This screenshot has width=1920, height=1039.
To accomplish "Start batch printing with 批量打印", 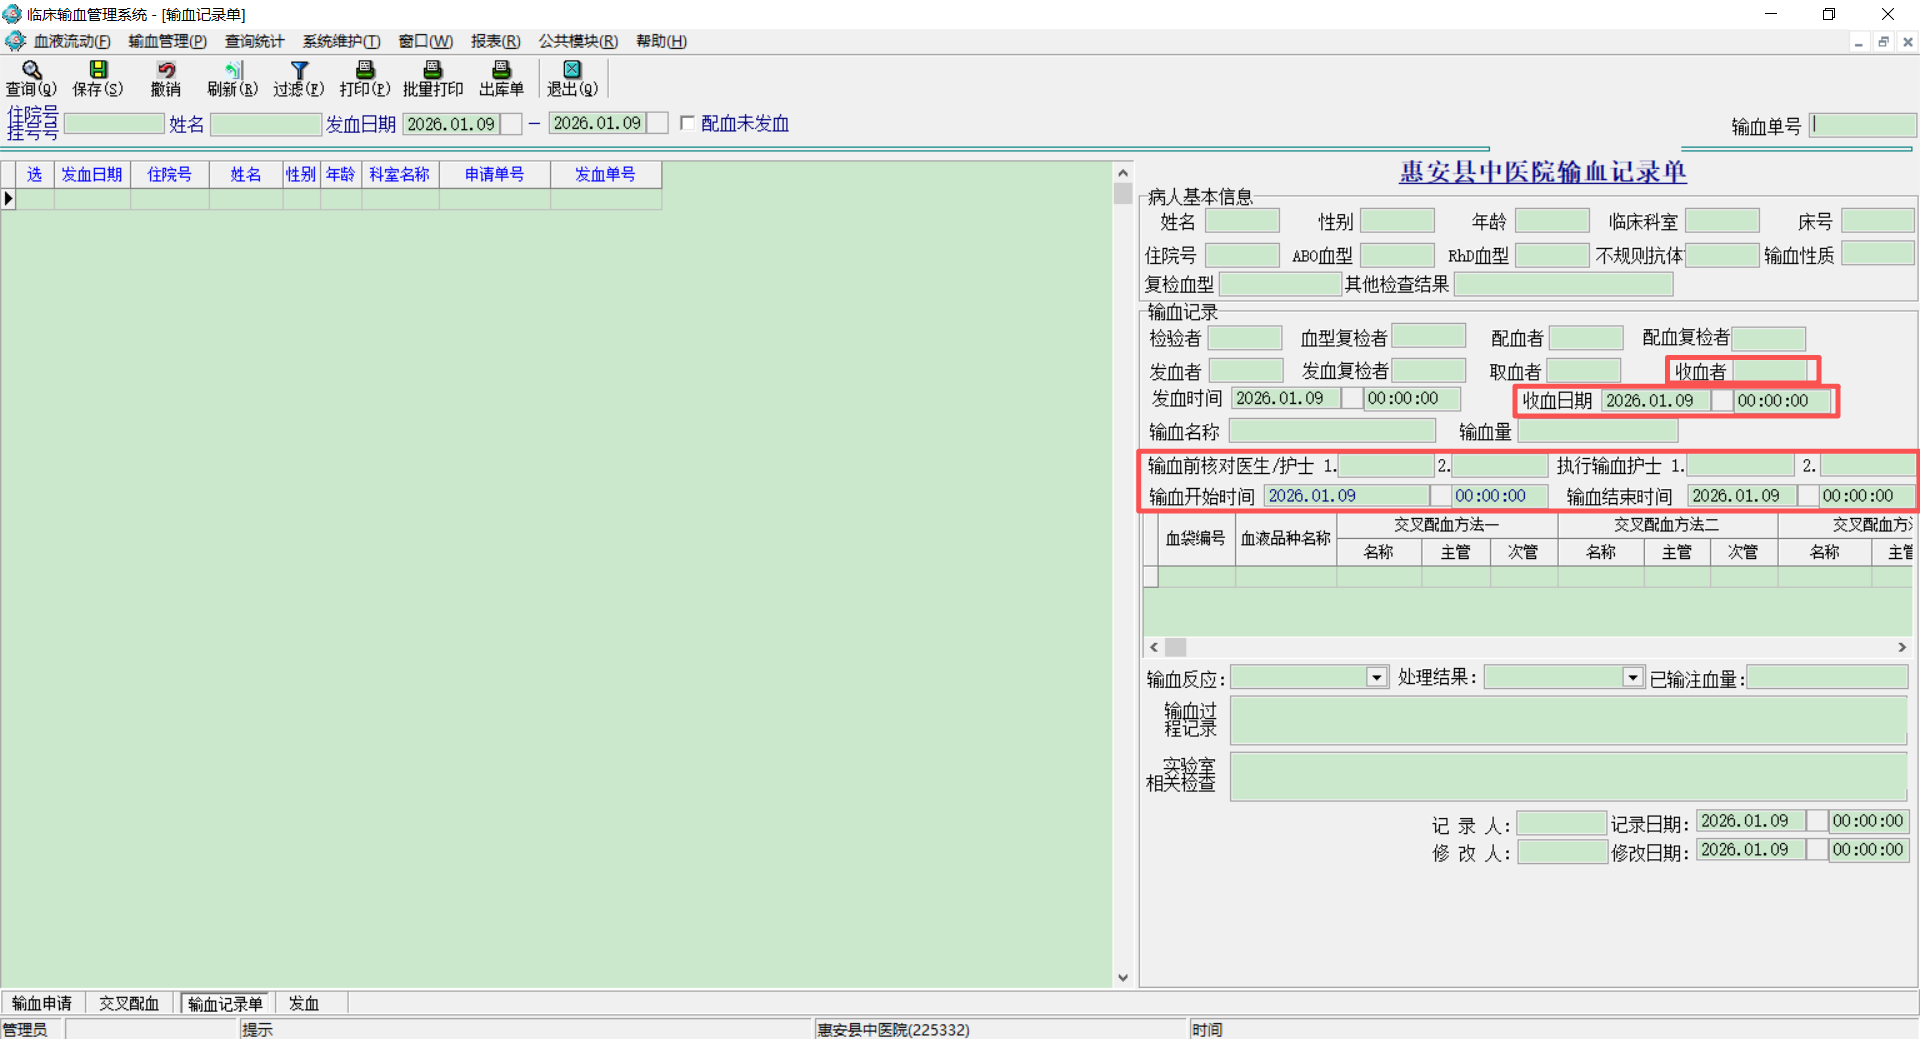I will click(x=433, y=78).
